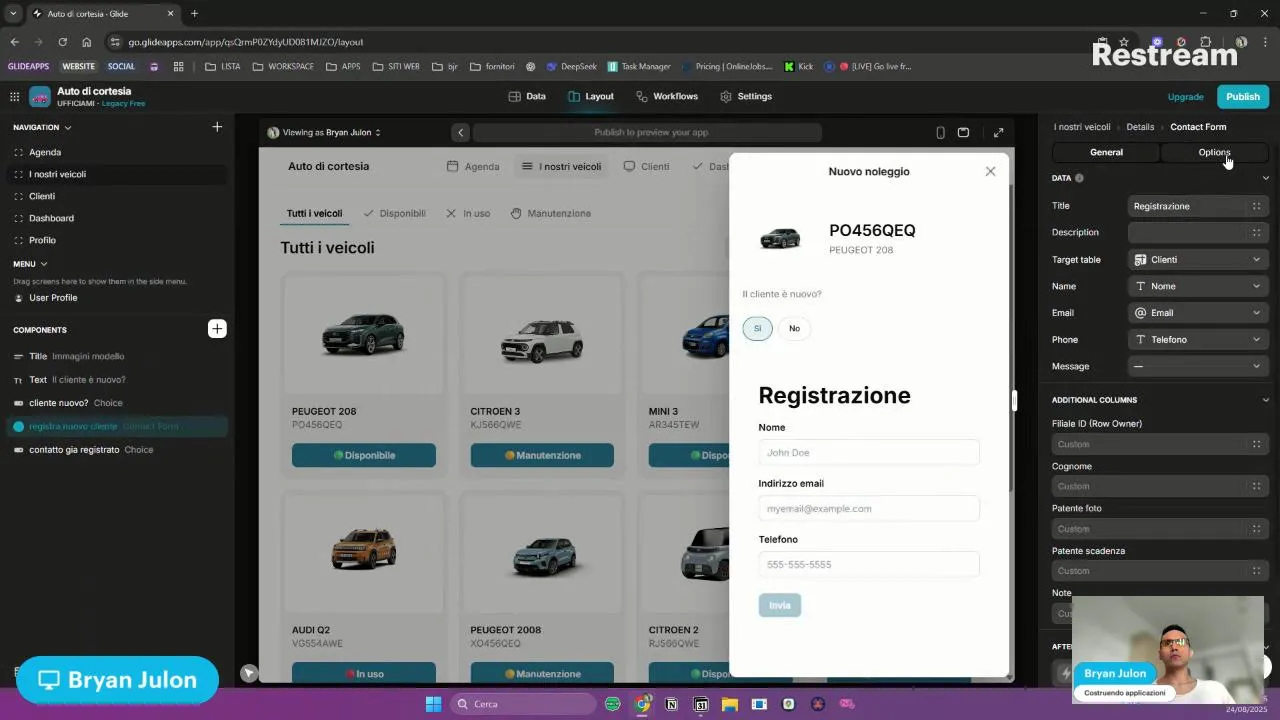Image resolution: width=1280 pixels, height=720 pixels.
Task: Switch to Workflows tab
Action: (666, 96)
